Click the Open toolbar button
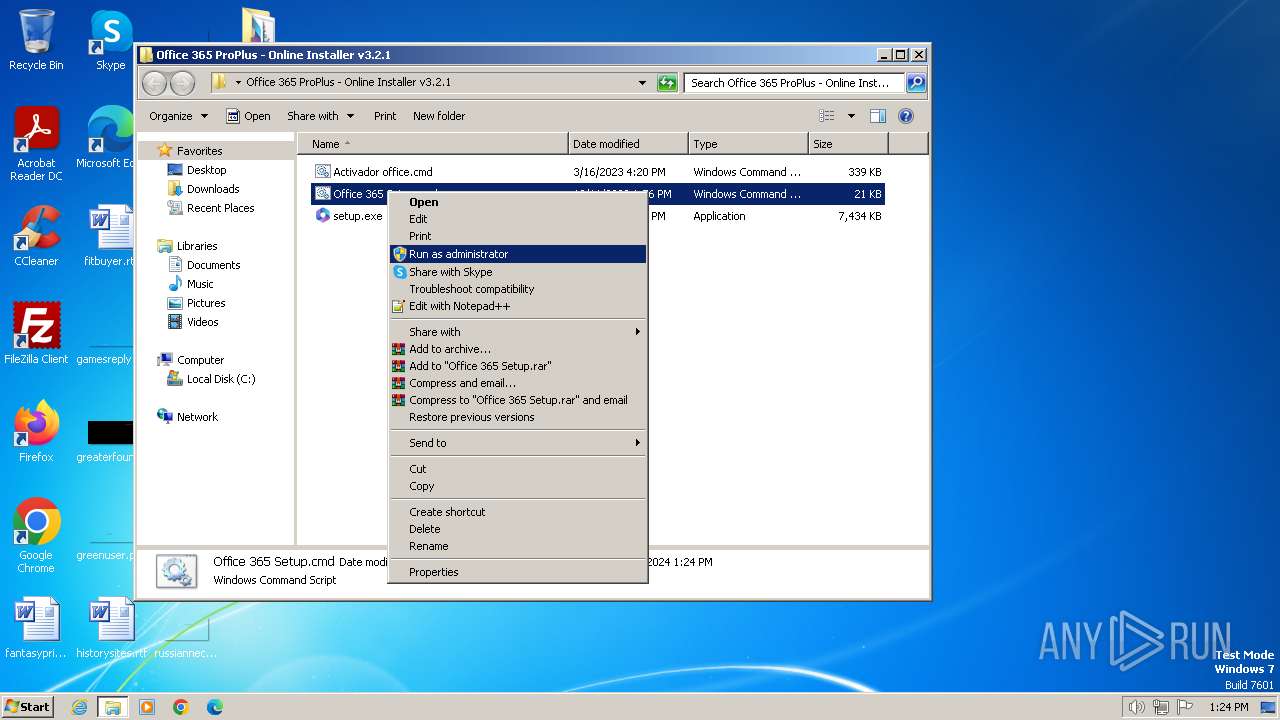Image resolution: width=1280 pixels, height=720 pixels. pyautogui.click(x=248, y=116)
